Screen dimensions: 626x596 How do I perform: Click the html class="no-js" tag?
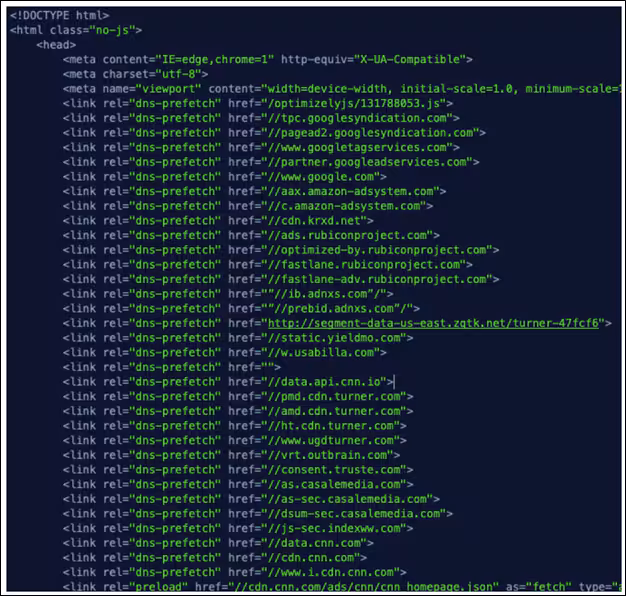pos(76,30)
